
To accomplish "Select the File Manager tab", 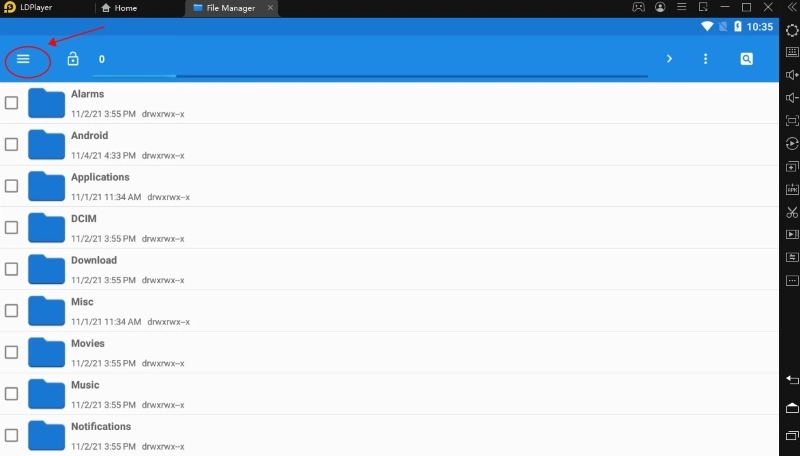I will [223, 8].
